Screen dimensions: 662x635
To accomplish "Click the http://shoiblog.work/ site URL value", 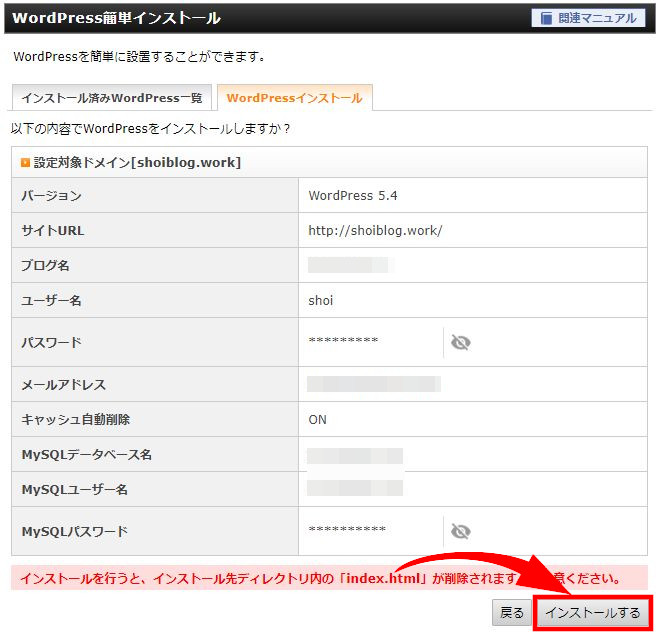I will click(375, 231).
